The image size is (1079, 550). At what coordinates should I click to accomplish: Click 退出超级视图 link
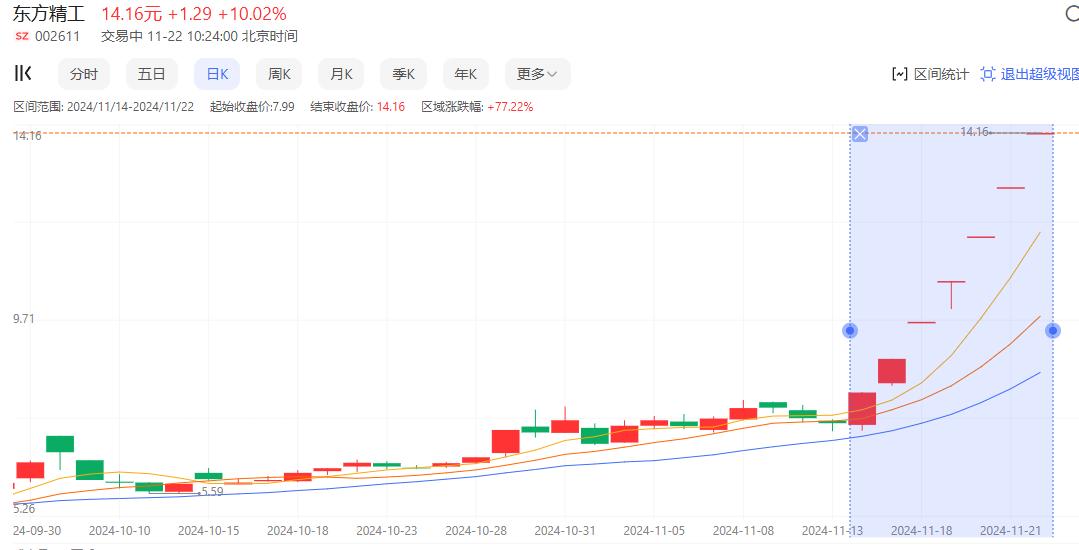(x=1039, y=74)
